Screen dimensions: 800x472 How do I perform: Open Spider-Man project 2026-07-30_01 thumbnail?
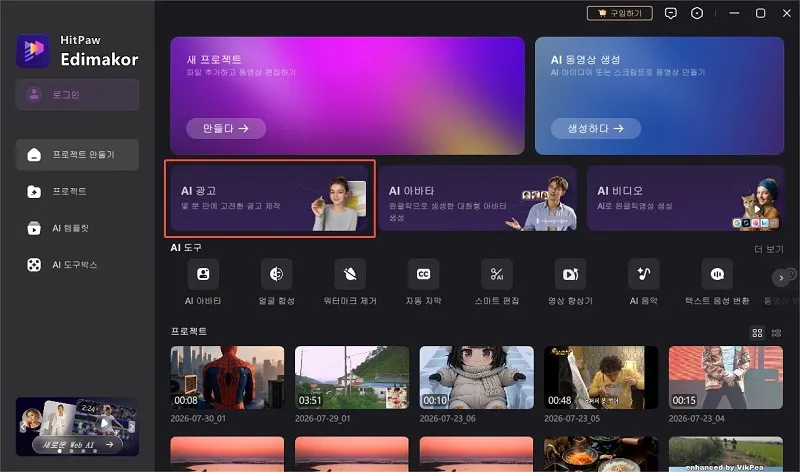point(228,378)
